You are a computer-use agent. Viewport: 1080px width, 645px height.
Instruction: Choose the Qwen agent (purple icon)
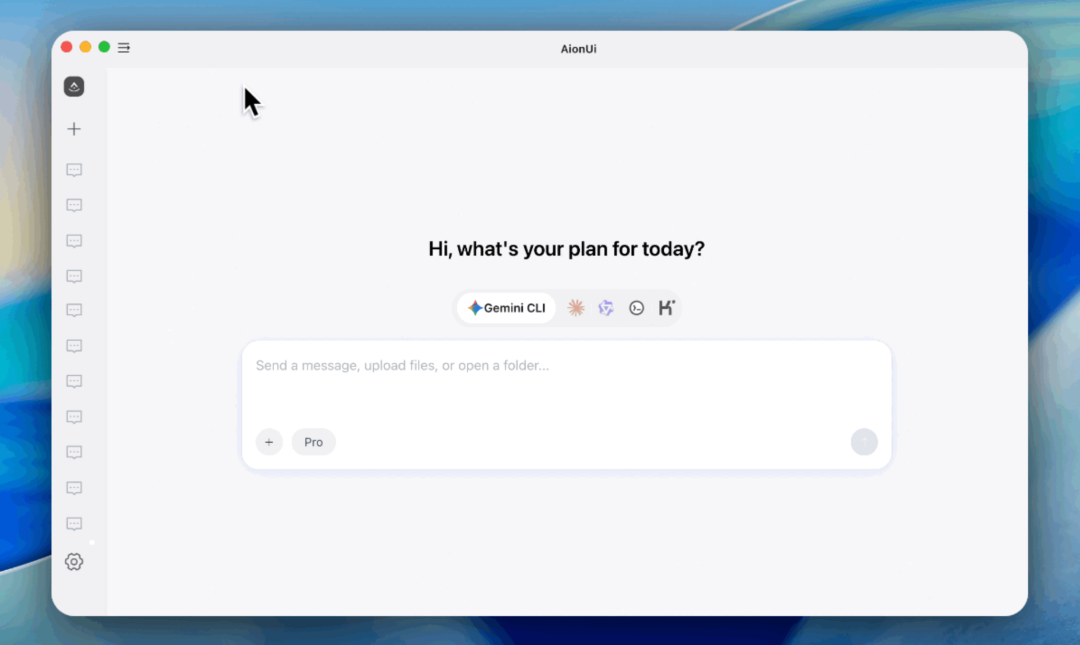(x=606, y=308)
